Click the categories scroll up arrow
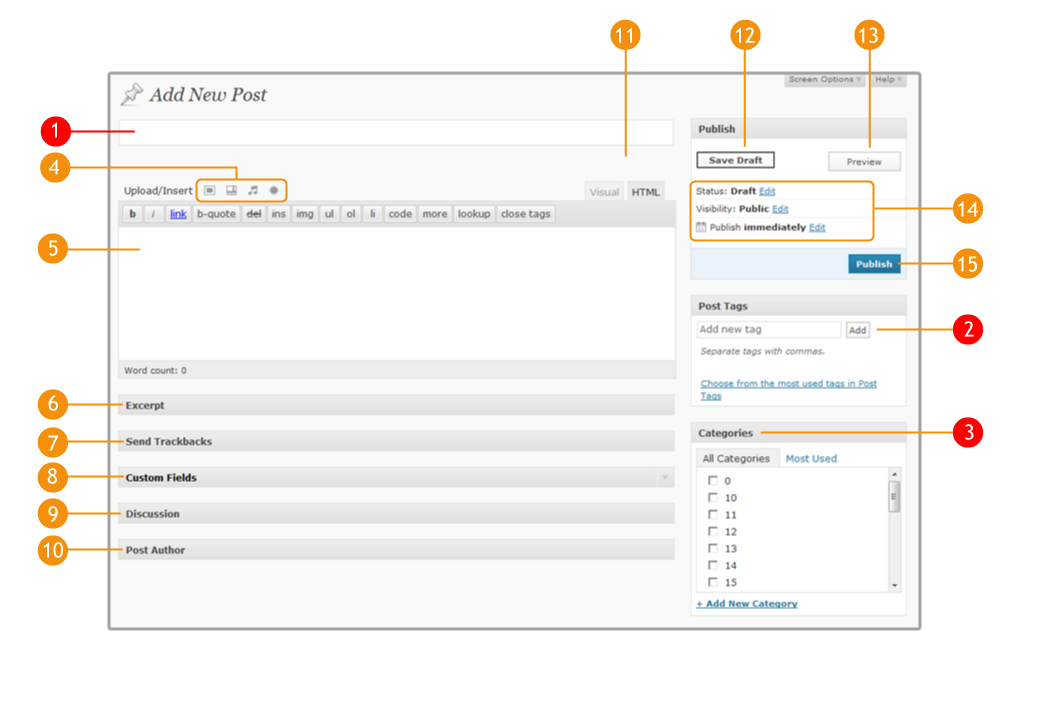Screen dimensions: 1050x718 (894, 474)
